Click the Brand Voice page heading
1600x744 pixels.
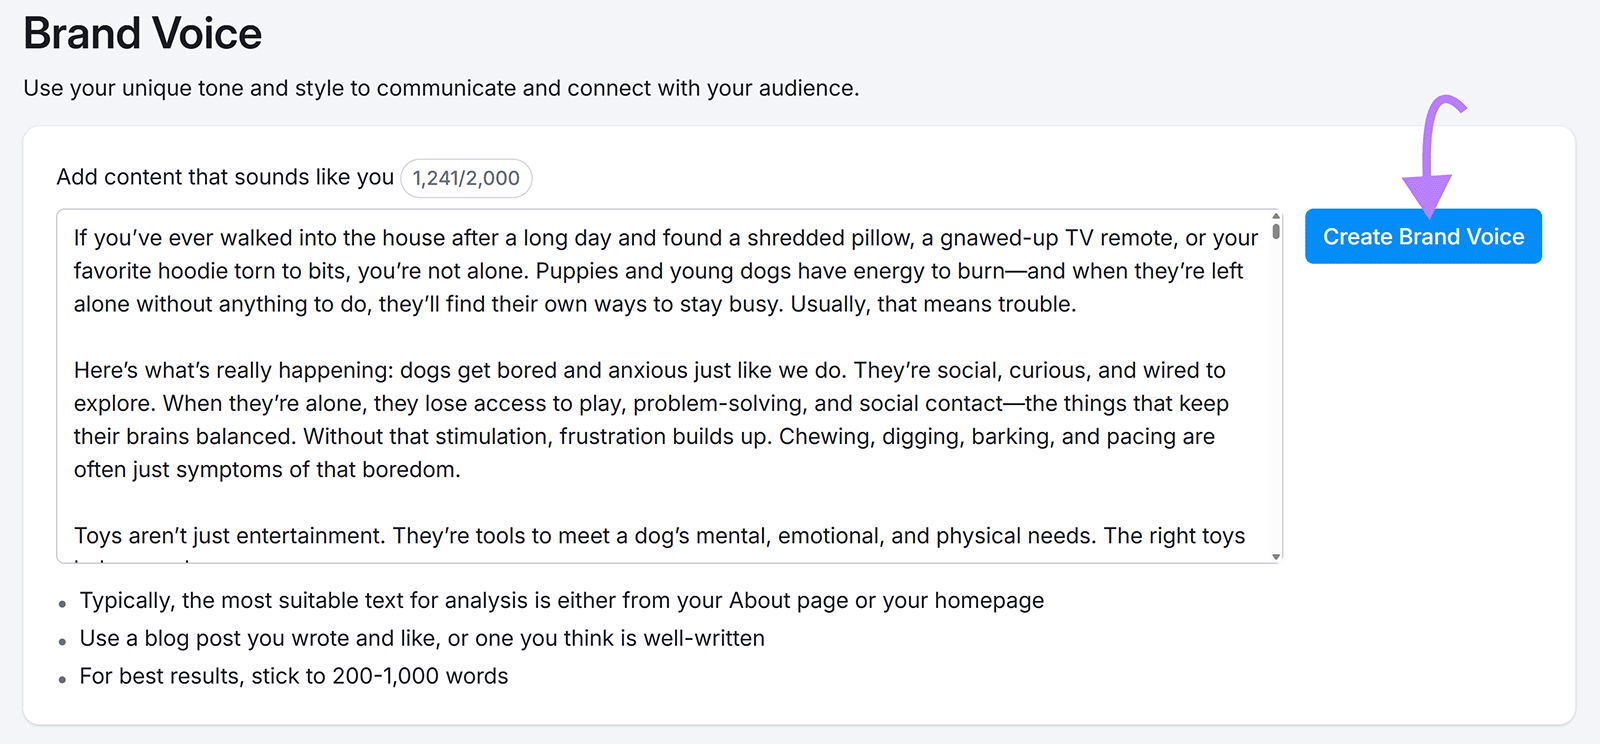point(142,33)
